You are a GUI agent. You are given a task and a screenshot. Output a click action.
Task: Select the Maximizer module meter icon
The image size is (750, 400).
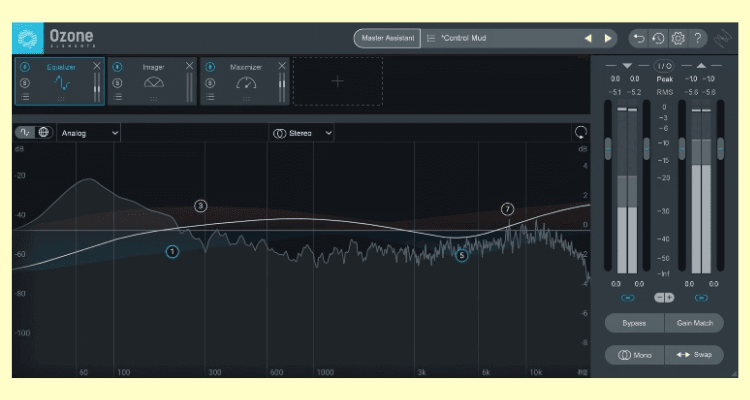(x=246, y=83)
